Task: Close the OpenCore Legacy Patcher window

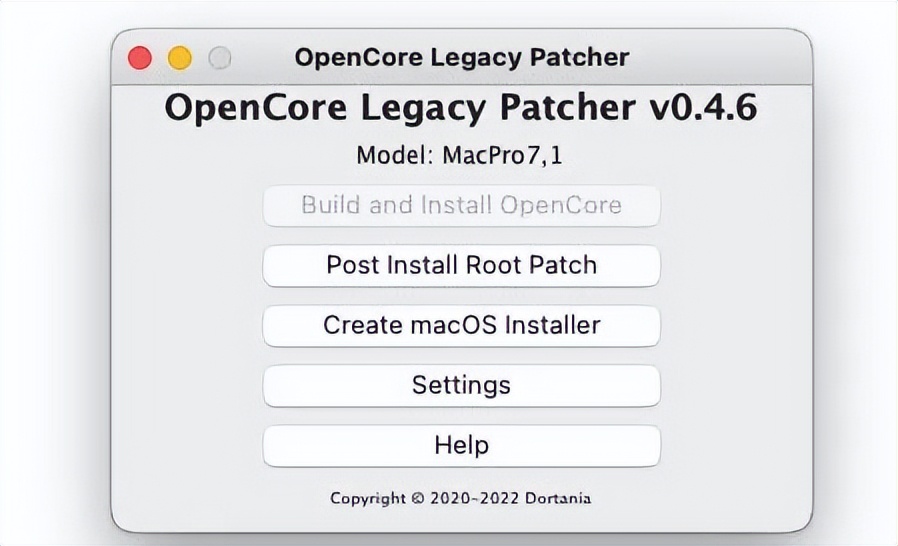Action: [x=140, y=58]
